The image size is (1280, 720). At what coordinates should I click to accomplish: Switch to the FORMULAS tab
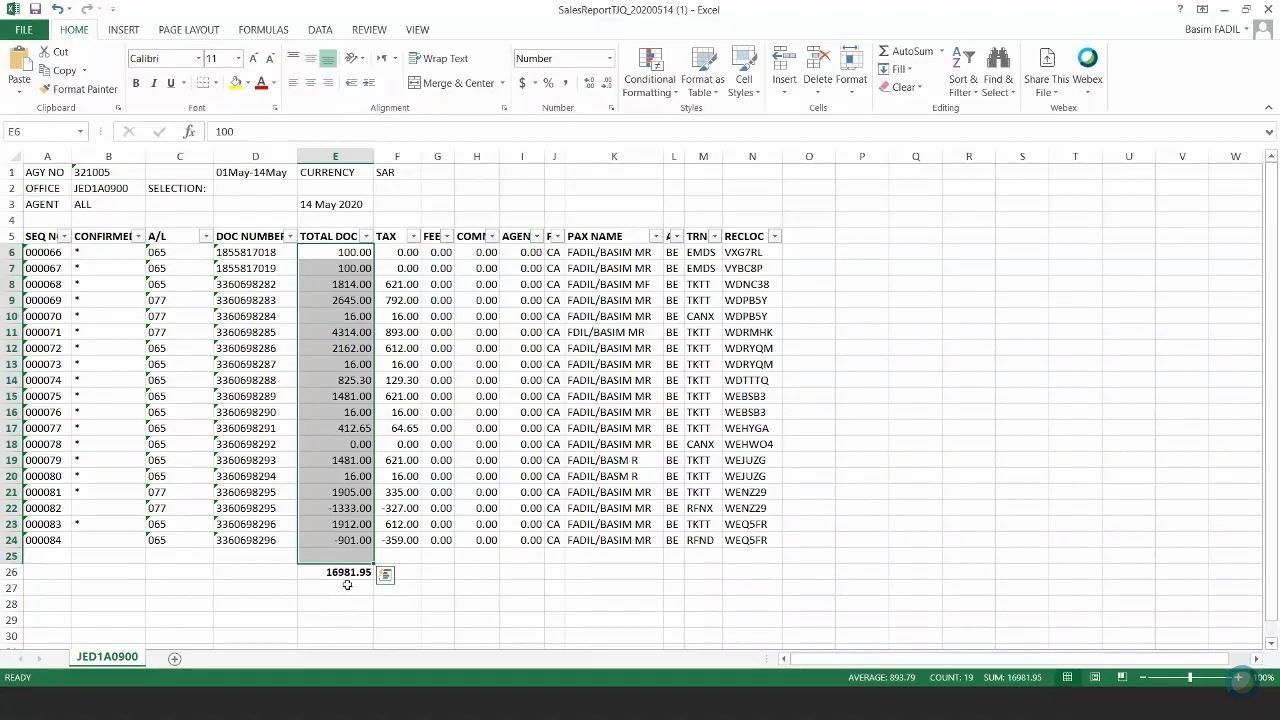[x=263, y=30]
